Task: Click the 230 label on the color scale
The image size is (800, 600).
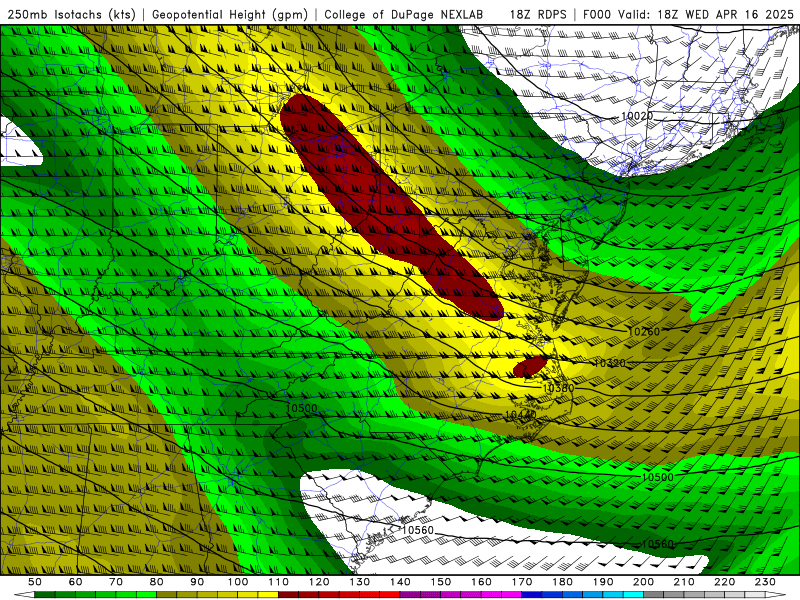Action: click(765, 582)
